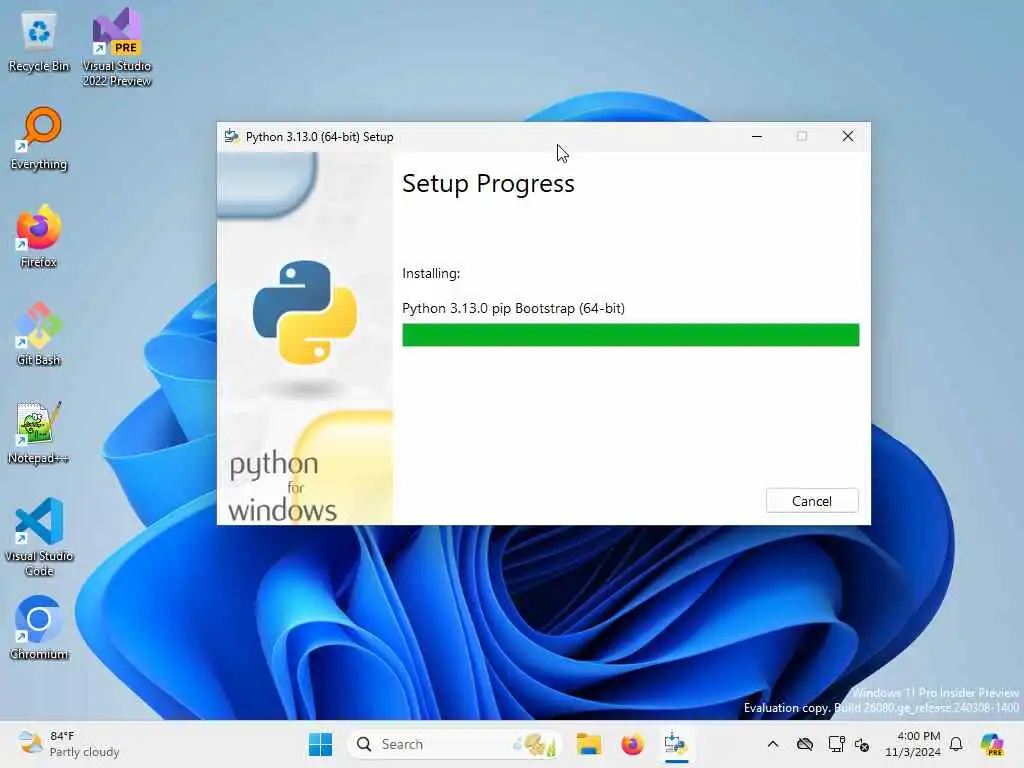
Task: Open Firefox from the taskbar
Action: [632, 744]
